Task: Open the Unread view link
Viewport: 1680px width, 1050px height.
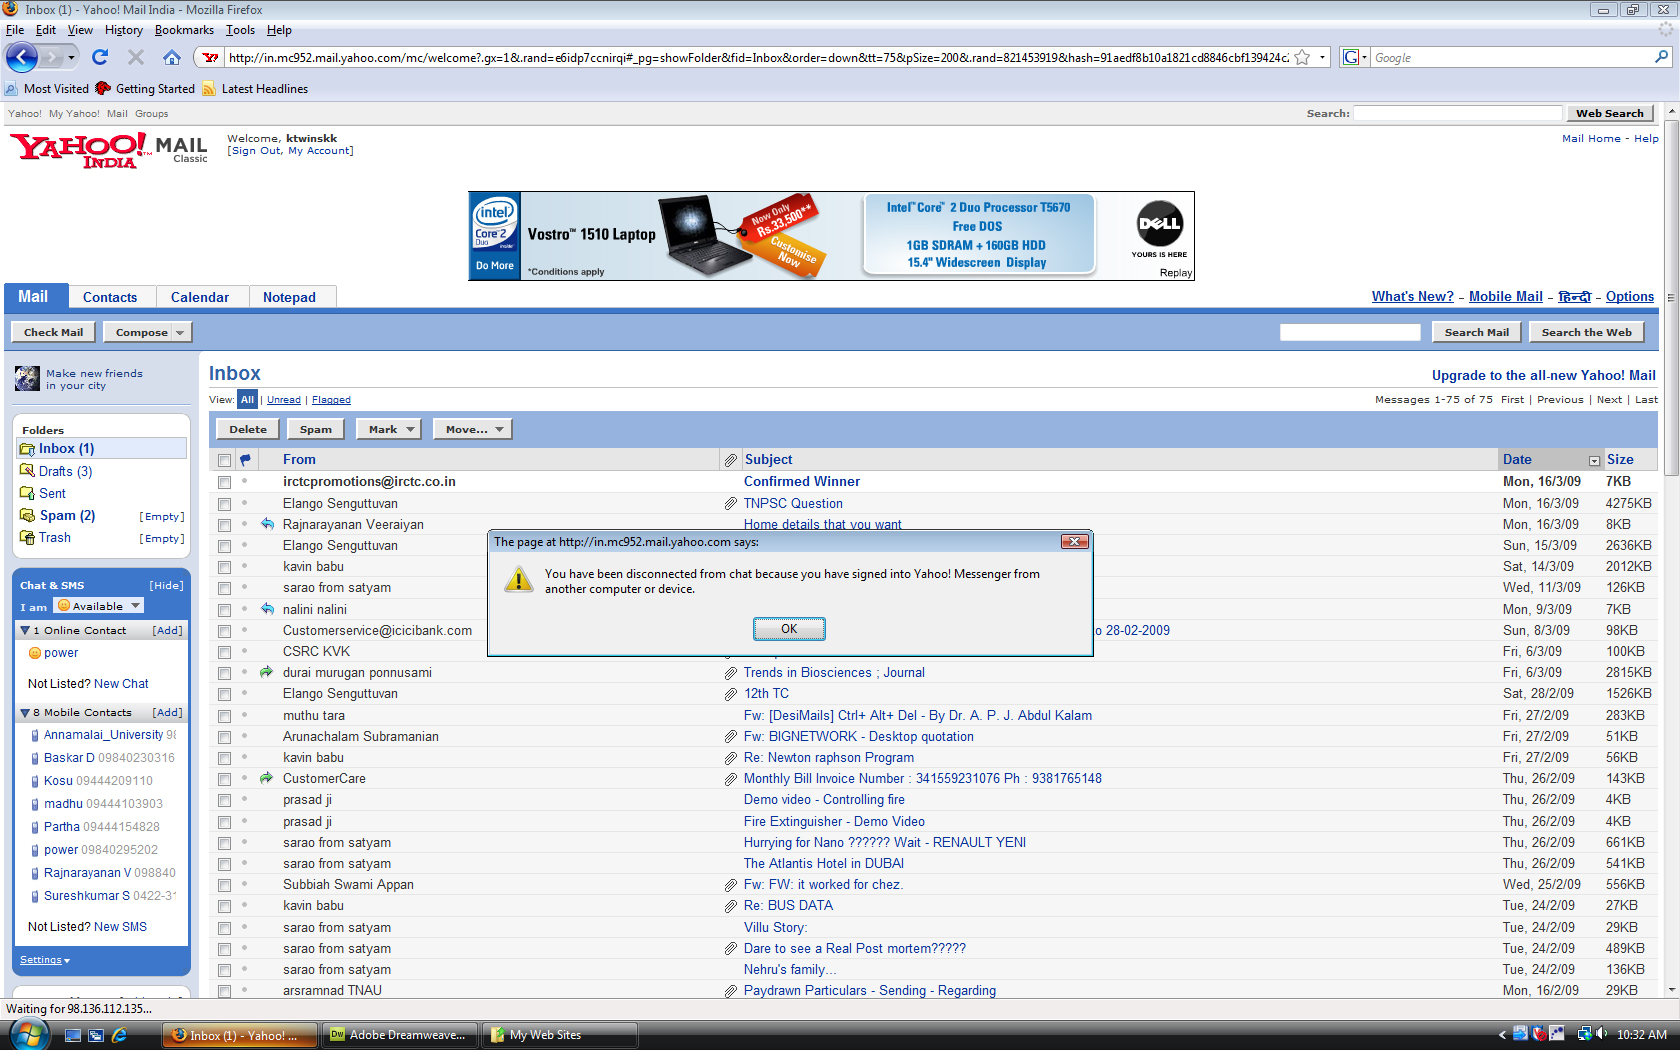Action: pyautogui.click(x=283, y=400)
